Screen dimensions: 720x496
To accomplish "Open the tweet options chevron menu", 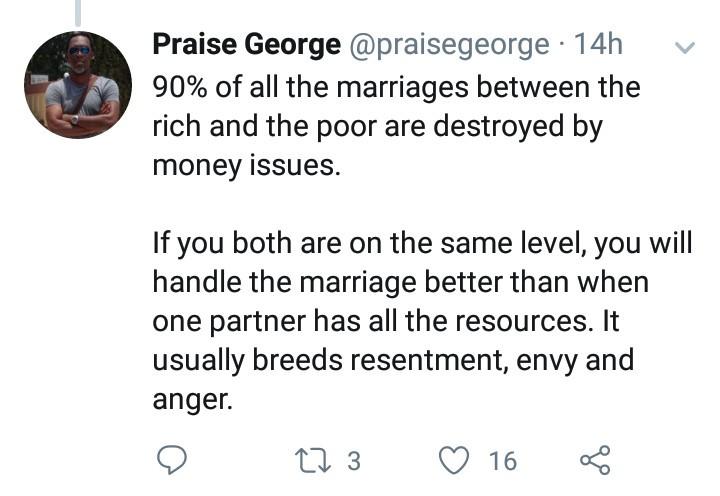I will 686,47.
